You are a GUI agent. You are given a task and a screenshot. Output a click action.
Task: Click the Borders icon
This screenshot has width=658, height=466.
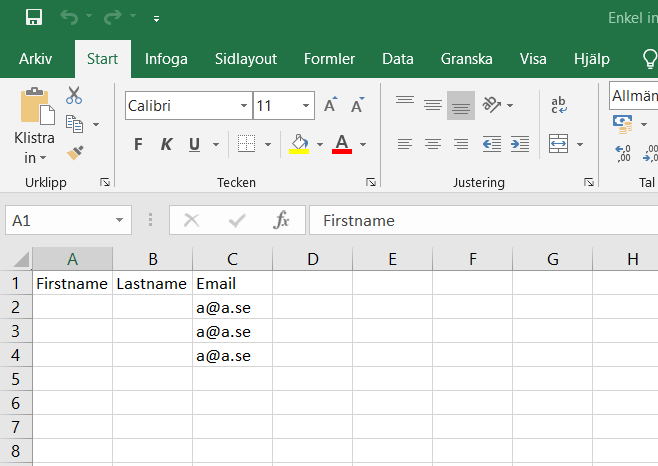[x=246, y=144]
